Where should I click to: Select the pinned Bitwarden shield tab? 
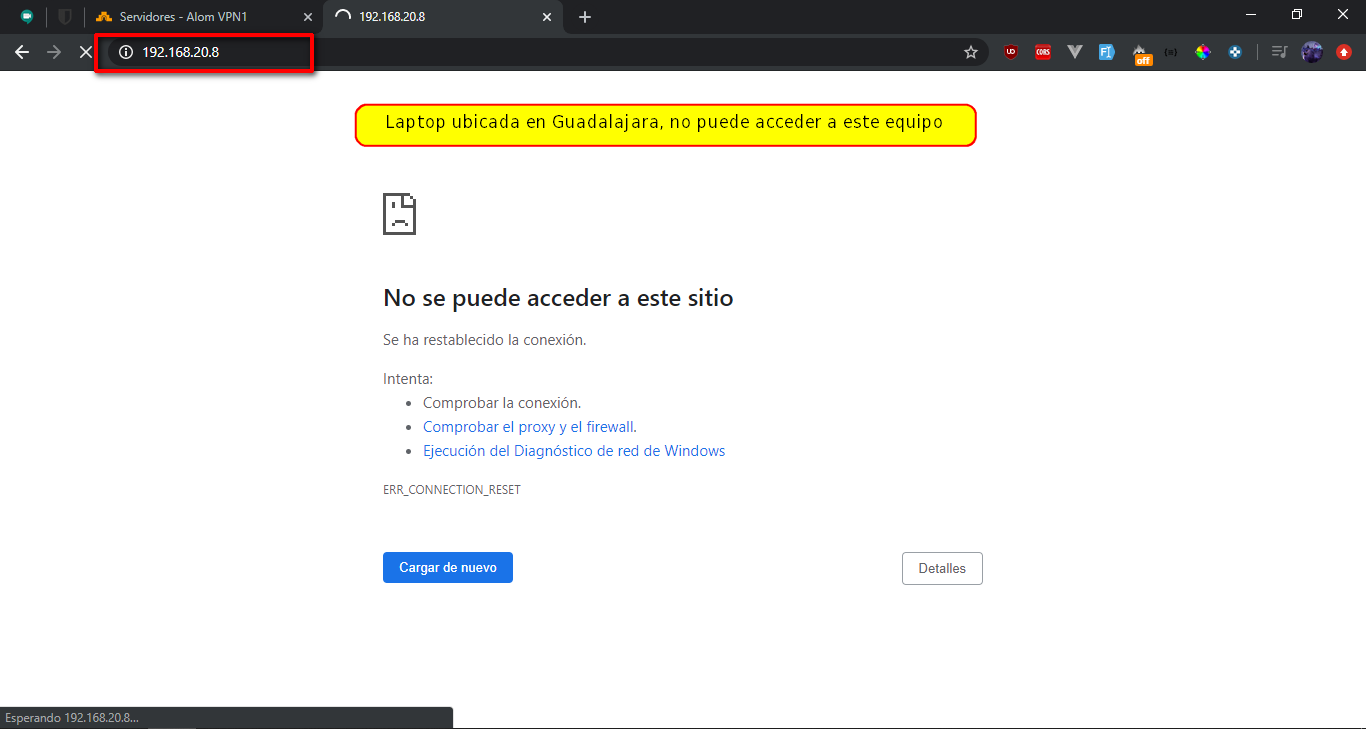pos(65,17)
